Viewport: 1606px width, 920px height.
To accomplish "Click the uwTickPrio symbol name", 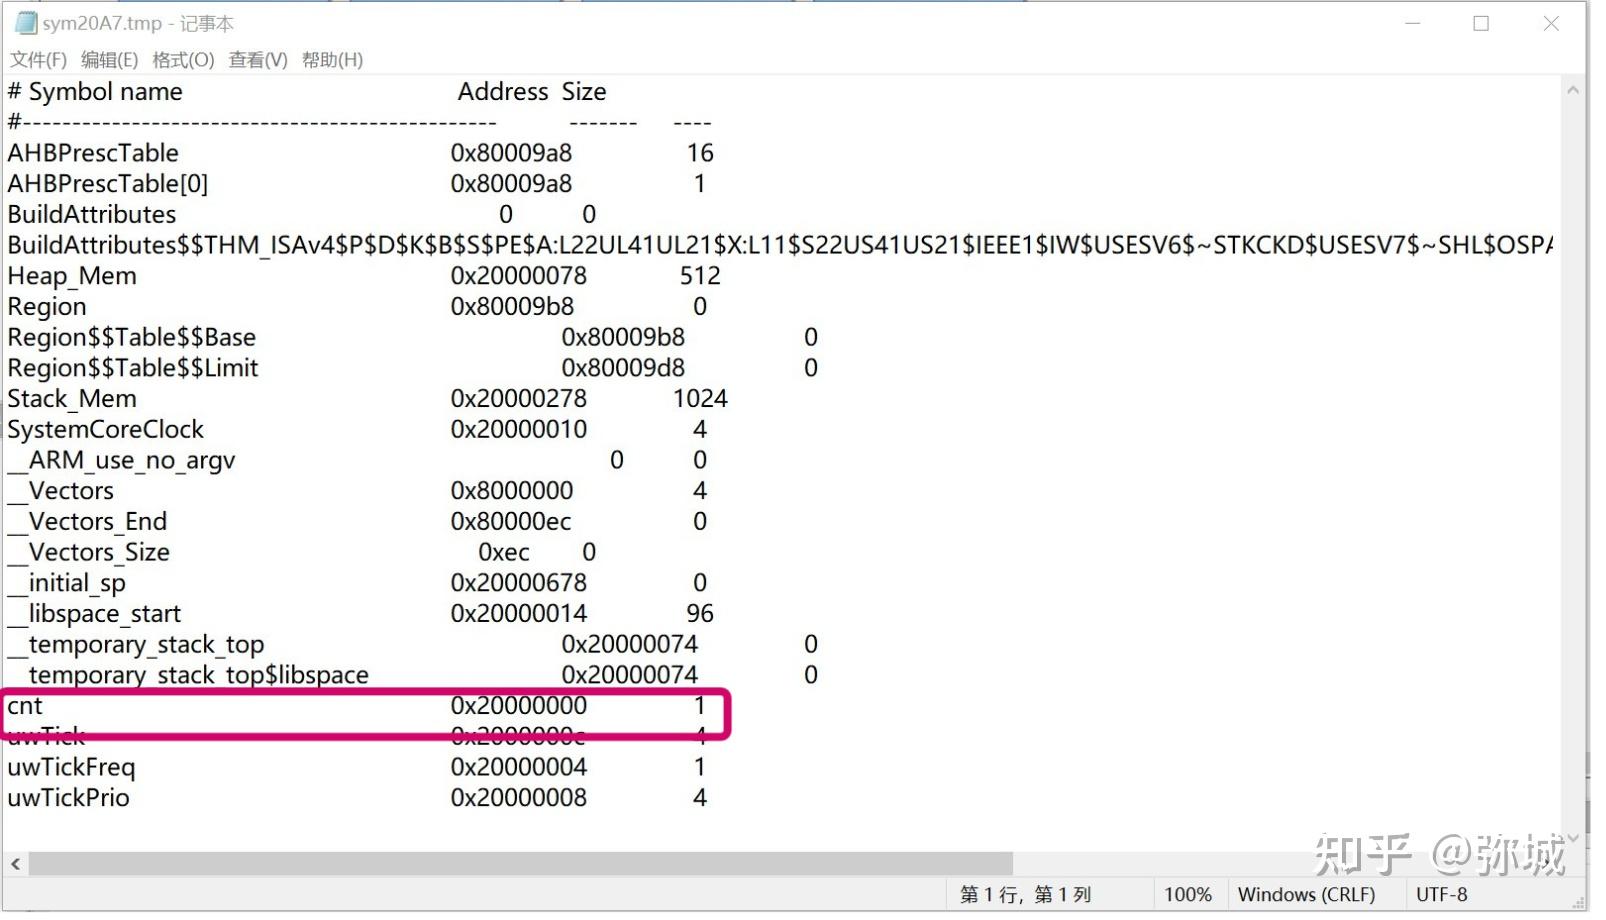I will (x=69, y=798).
